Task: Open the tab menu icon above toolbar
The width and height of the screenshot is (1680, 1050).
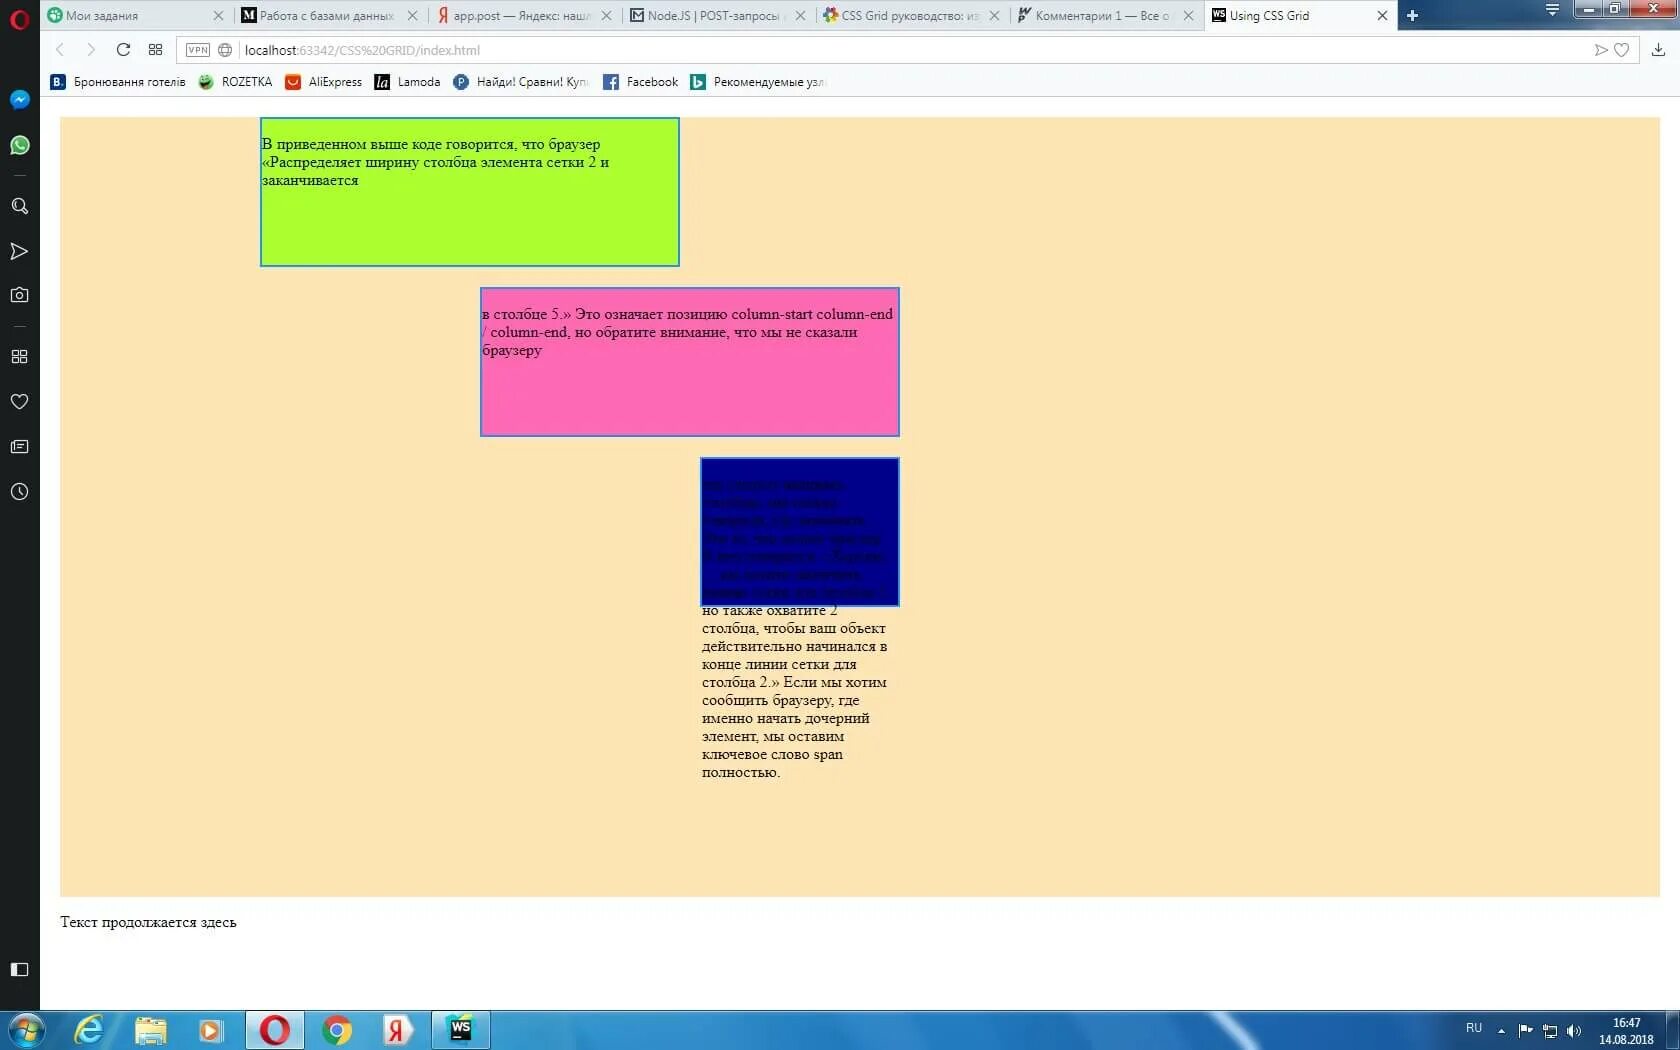Action: 1552,10
